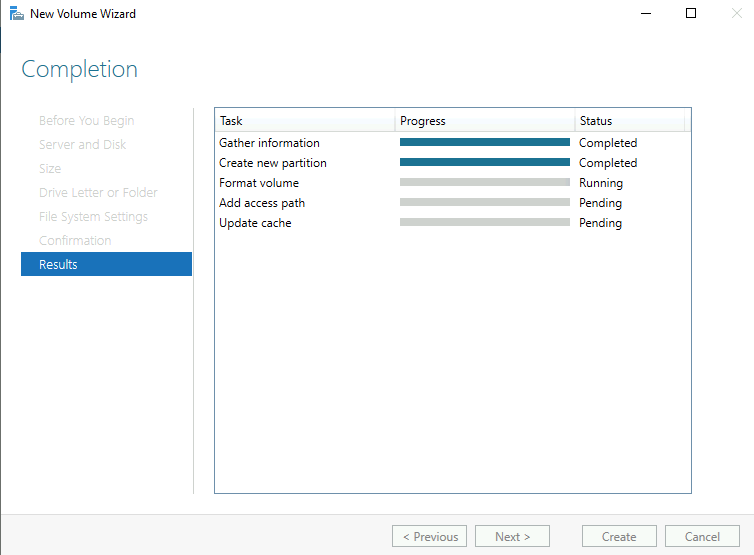Screen dimensions: 754x555
Task: Minimize the New Volume Wizard window
Action: pyautogui.click(x=646, y=13)
